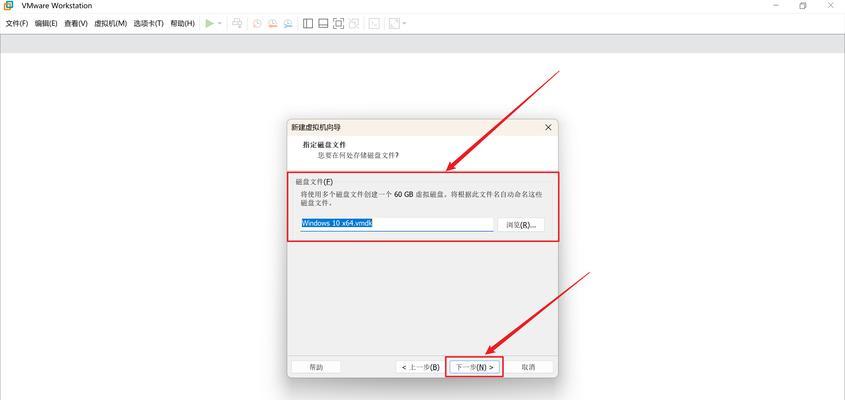Click the take snapshot clock icon
The width and height of the screenshot is (845, 400).
point(258,23)
